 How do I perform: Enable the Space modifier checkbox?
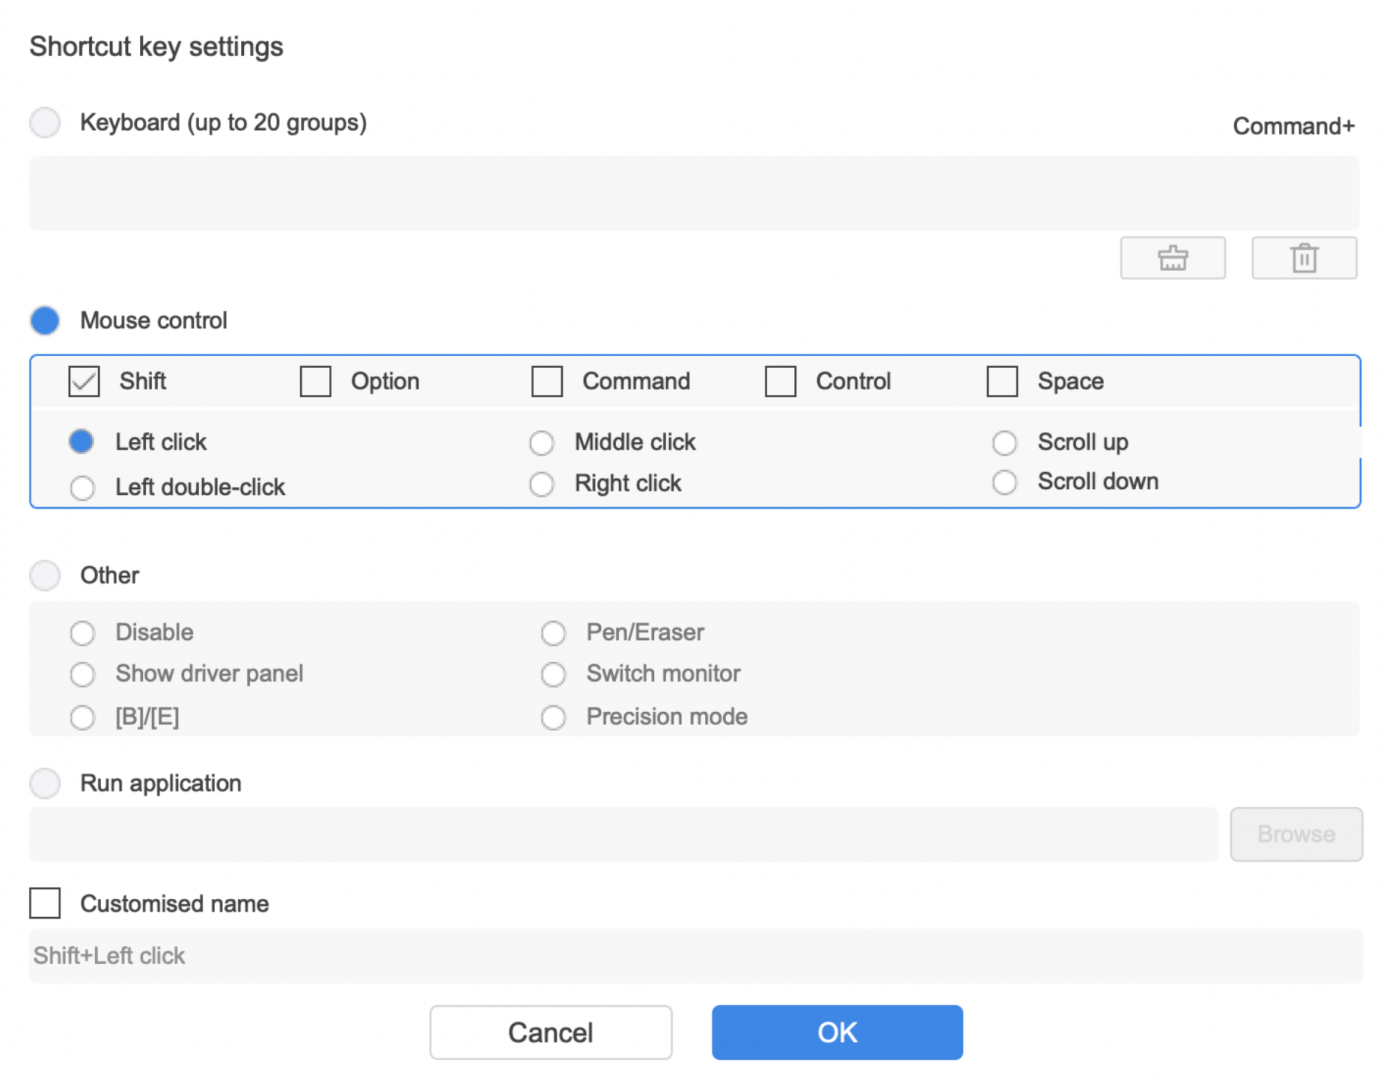click(x=1002, y=381)
